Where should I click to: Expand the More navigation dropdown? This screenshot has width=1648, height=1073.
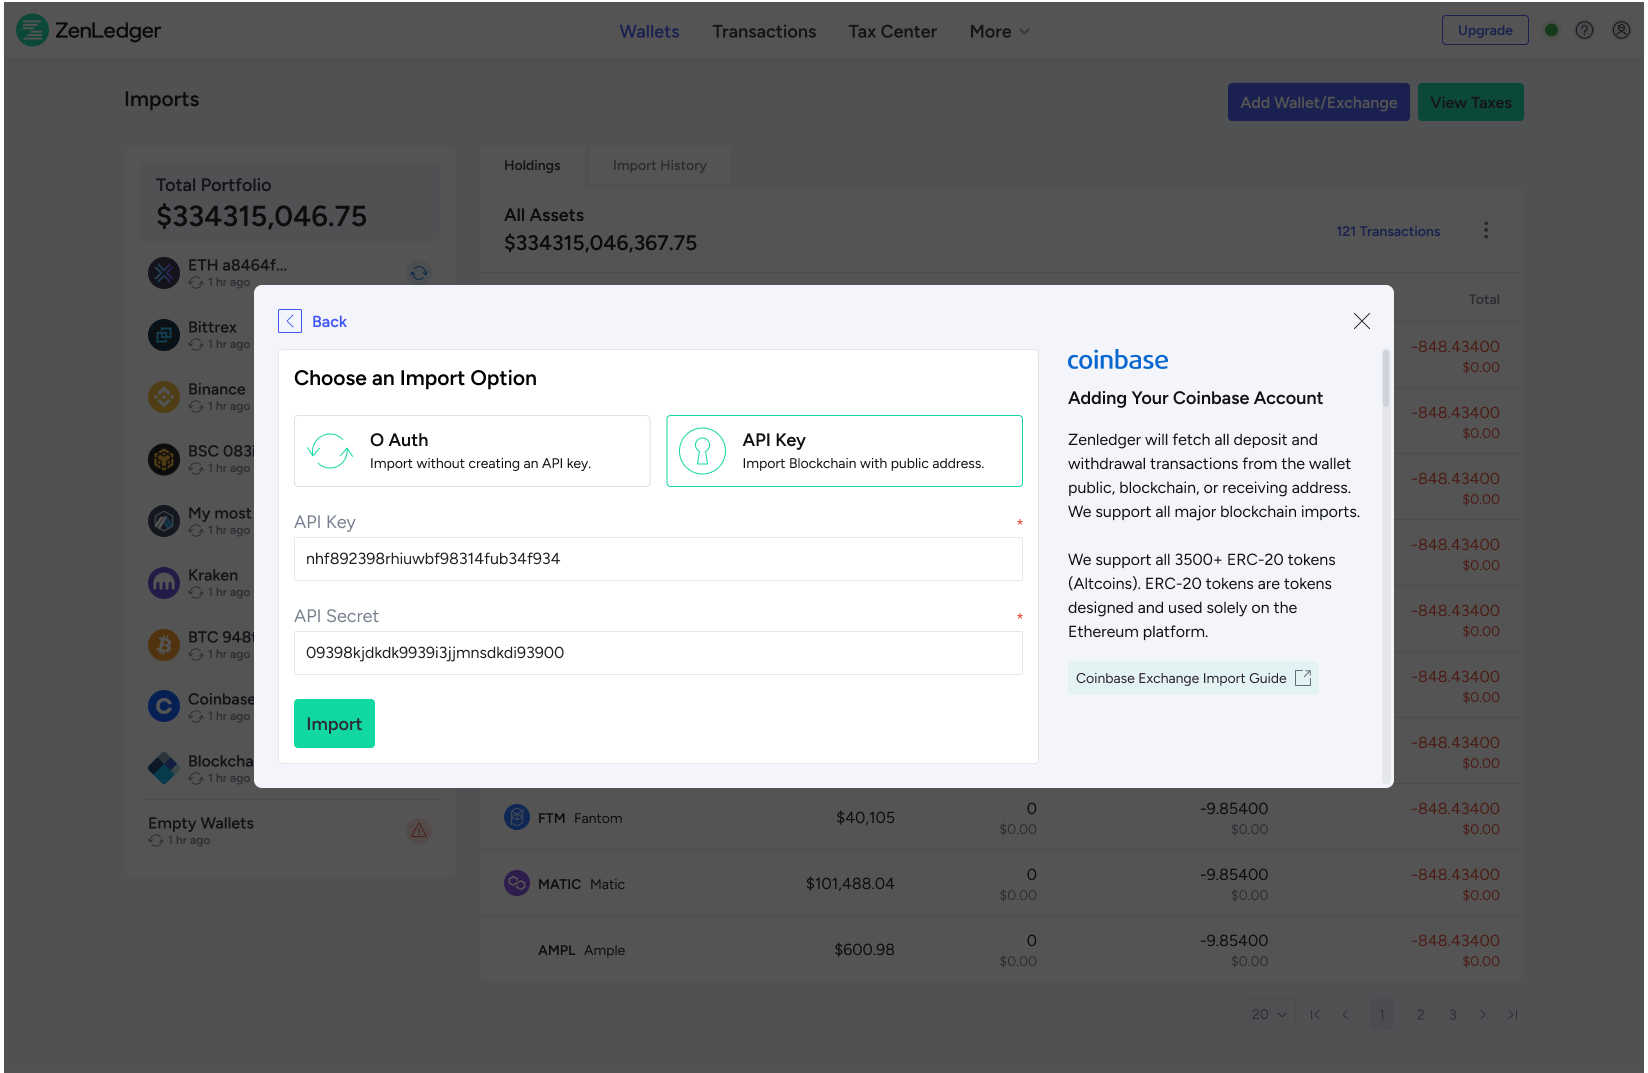tap(999, 32)
